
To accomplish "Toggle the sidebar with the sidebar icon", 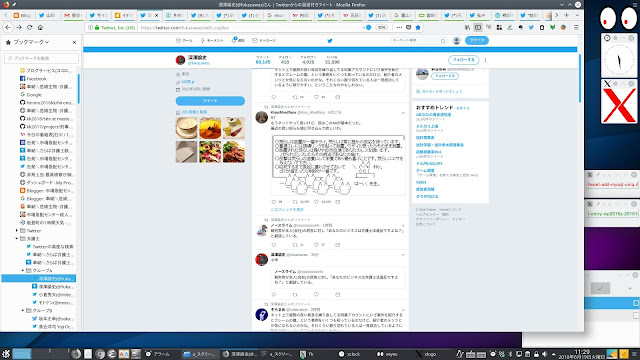I will (478, 27).
